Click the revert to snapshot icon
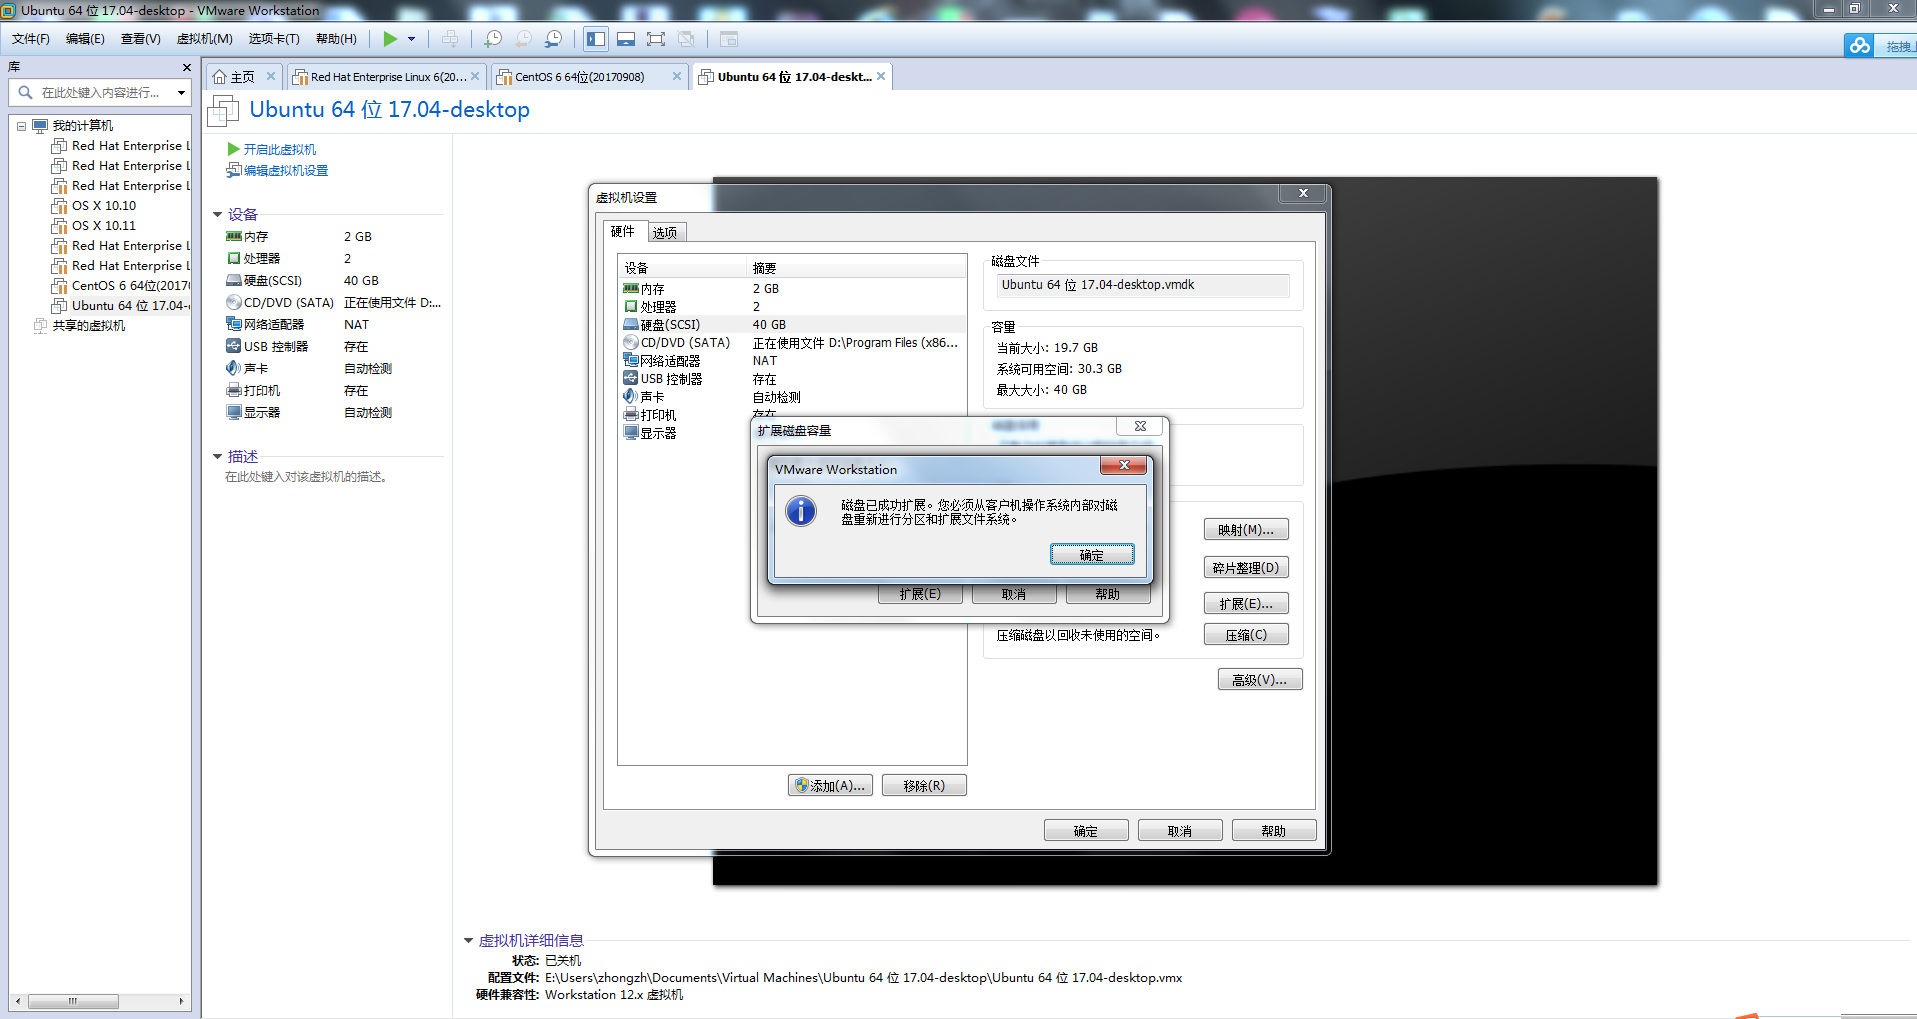The width and height of the screenshot is (1917, 1019). 523,39
